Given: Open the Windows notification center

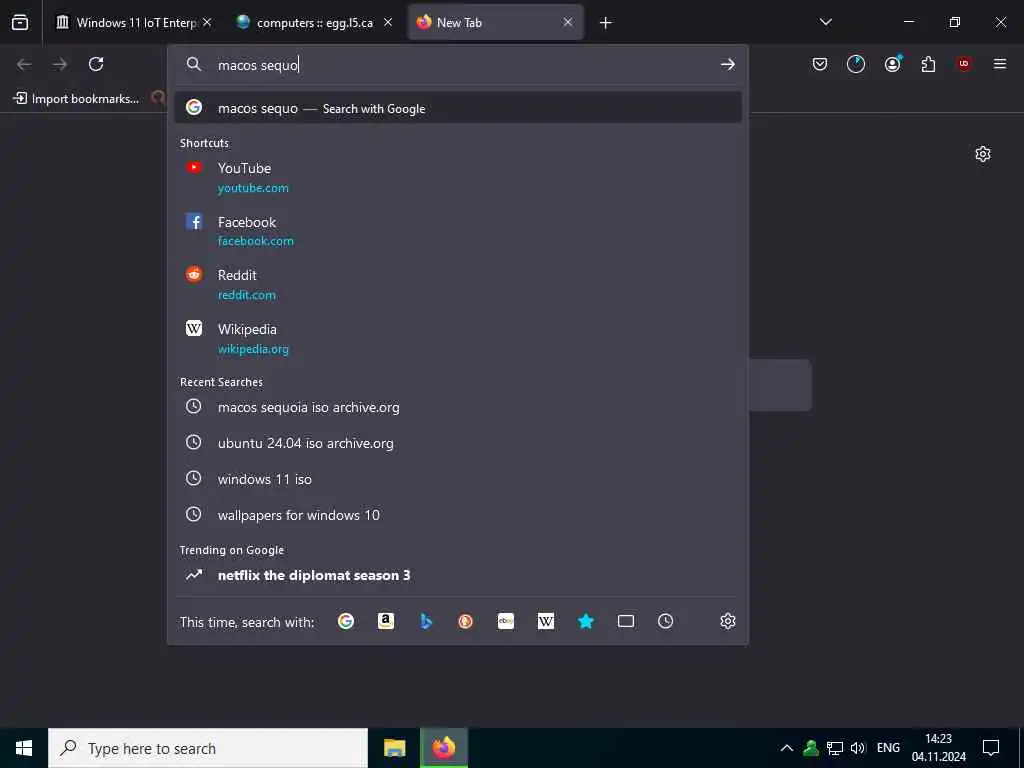Looking at the screenshot, I should click(991, 748).
